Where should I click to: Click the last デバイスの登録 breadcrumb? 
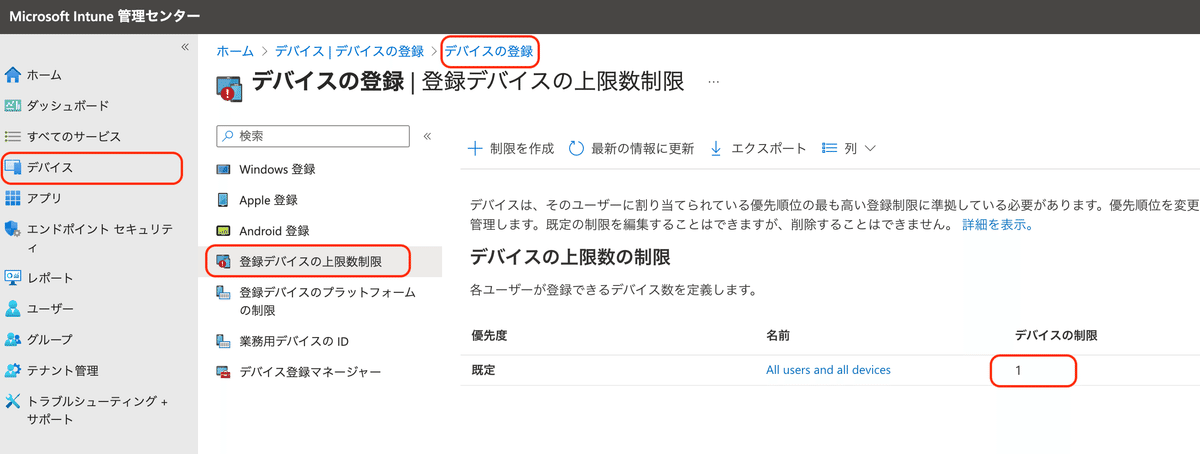(489, 50)
